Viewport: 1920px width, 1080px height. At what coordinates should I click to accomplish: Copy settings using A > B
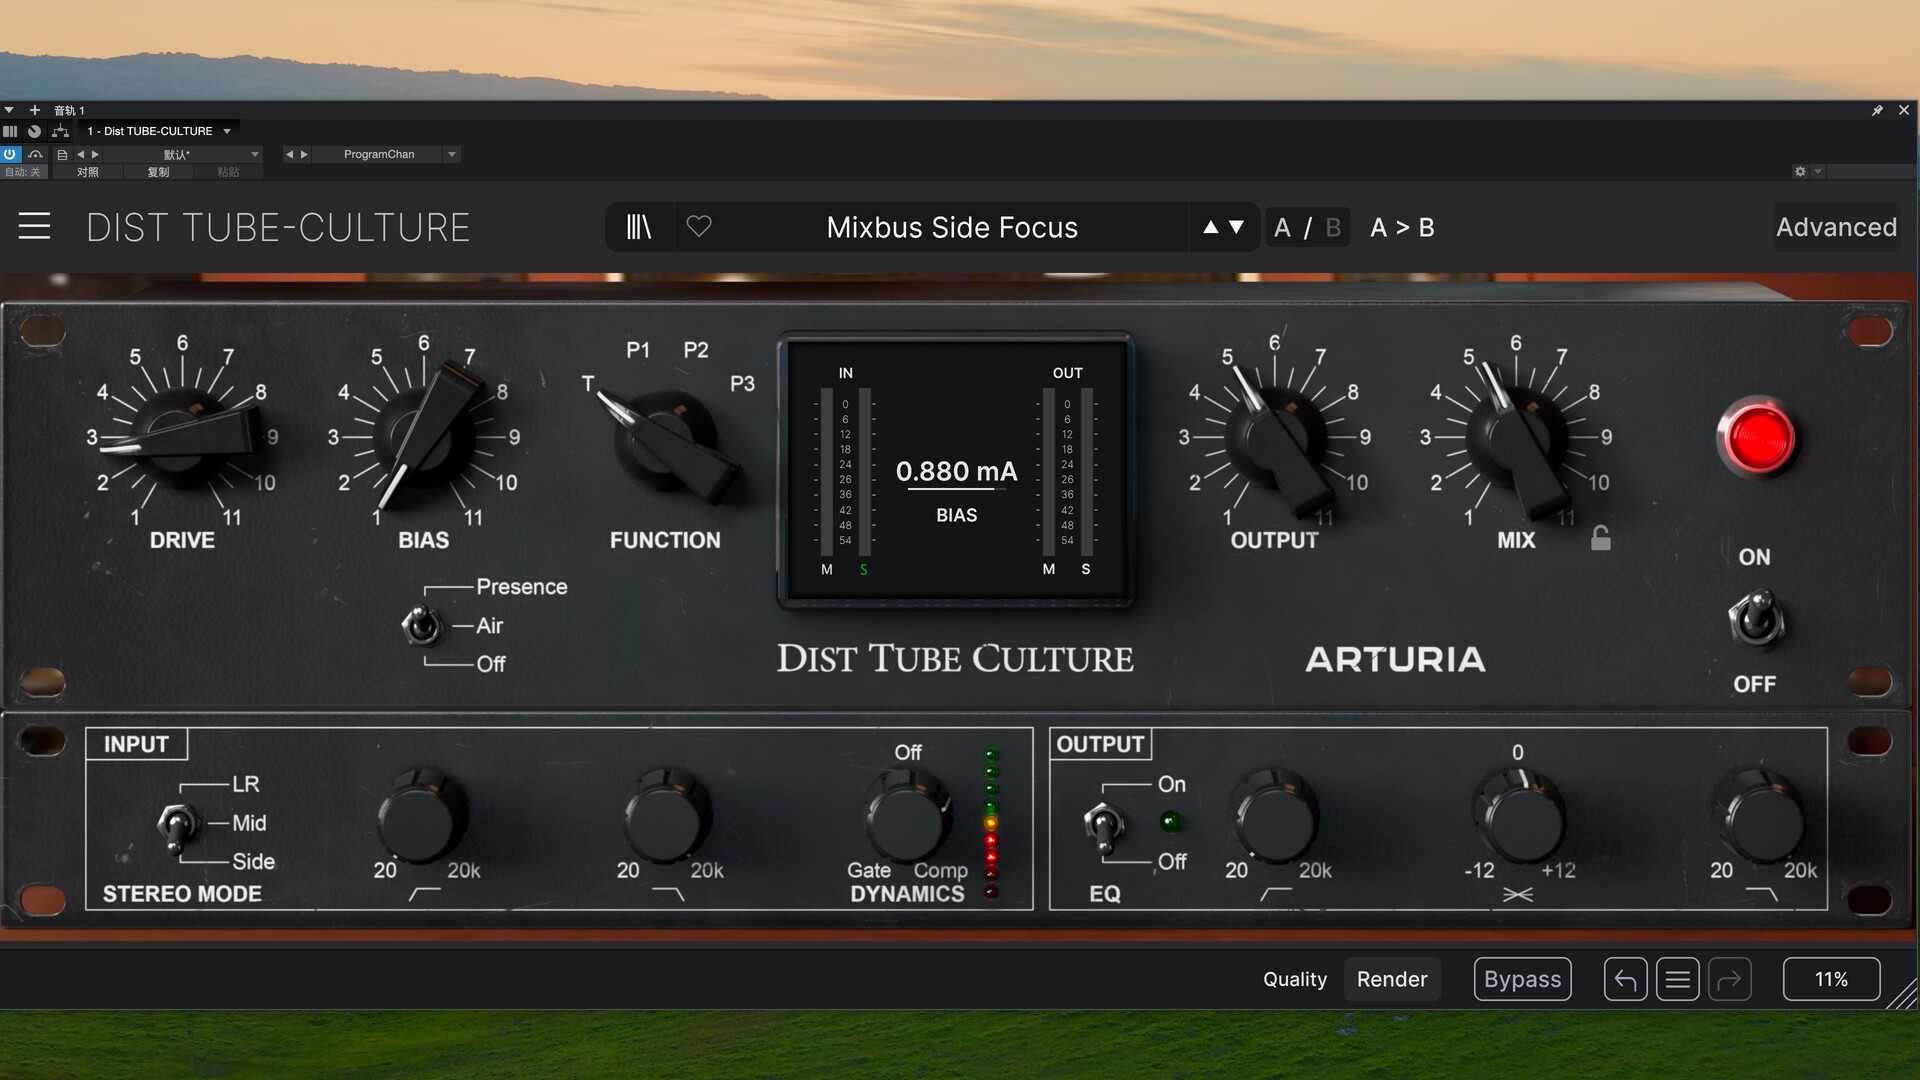[x=1402, y=228]
